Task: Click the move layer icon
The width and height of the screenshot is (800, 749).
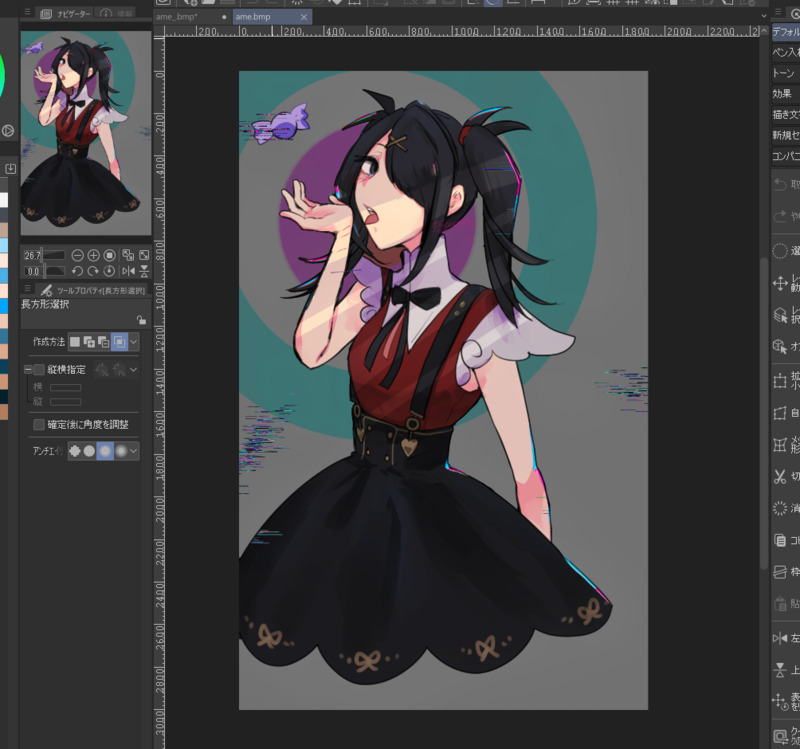Action: point(780,283)
